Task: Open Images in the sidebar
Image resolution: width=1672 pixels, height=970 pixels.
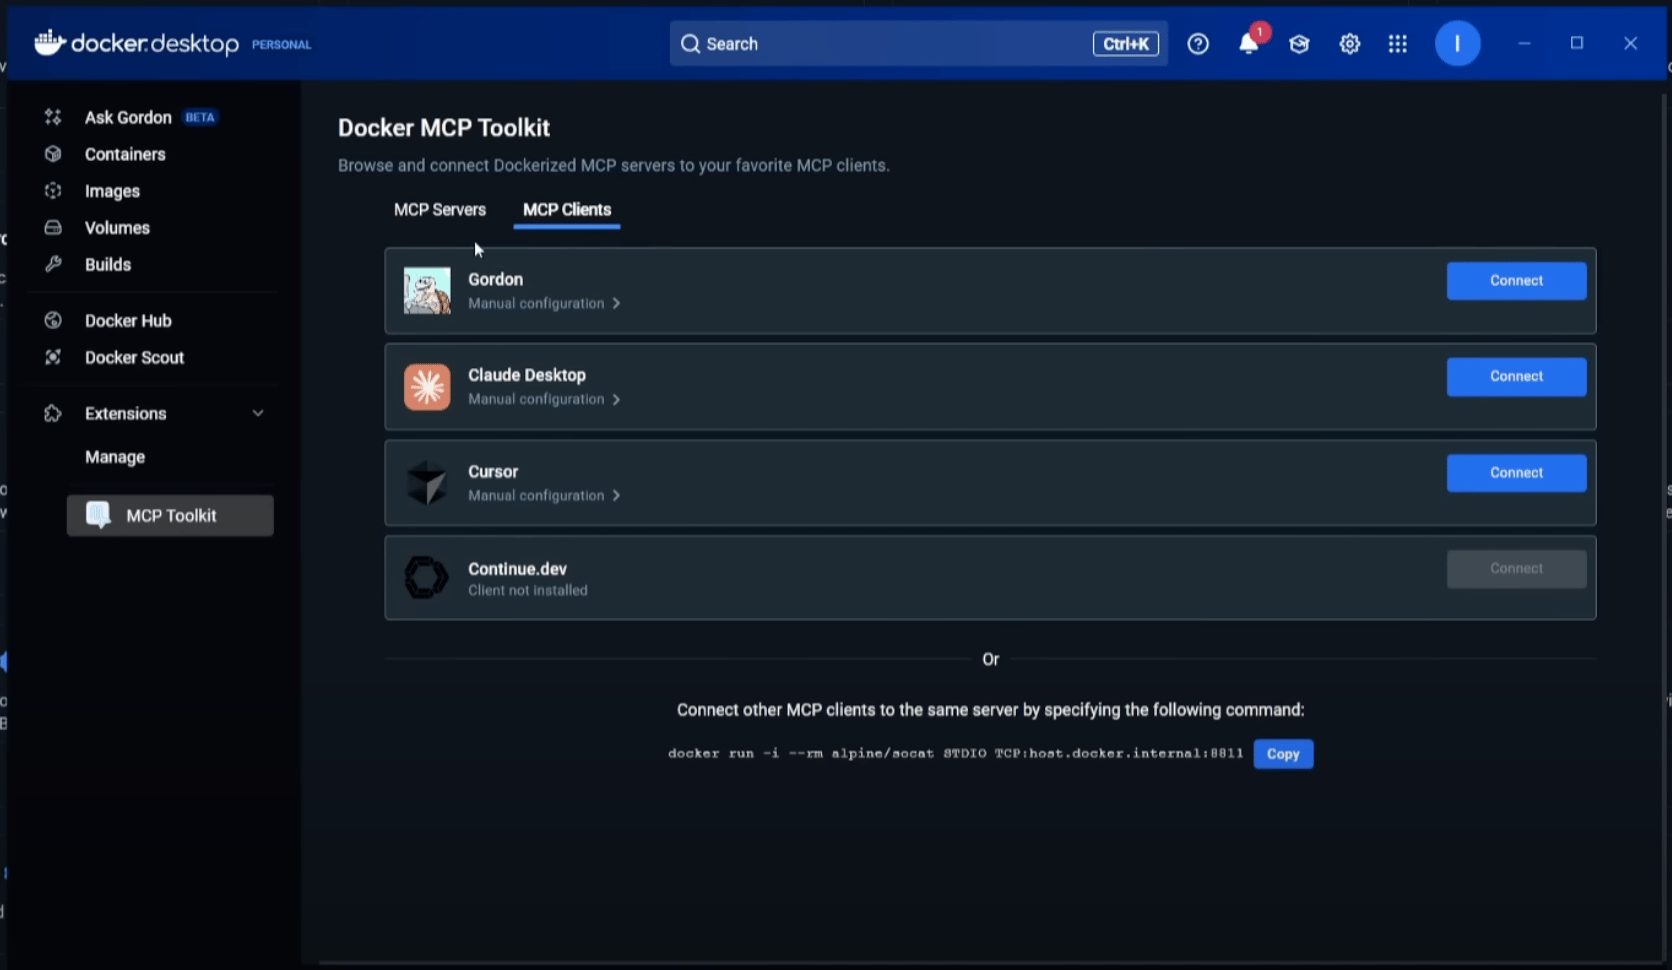Action: (112, 191)
